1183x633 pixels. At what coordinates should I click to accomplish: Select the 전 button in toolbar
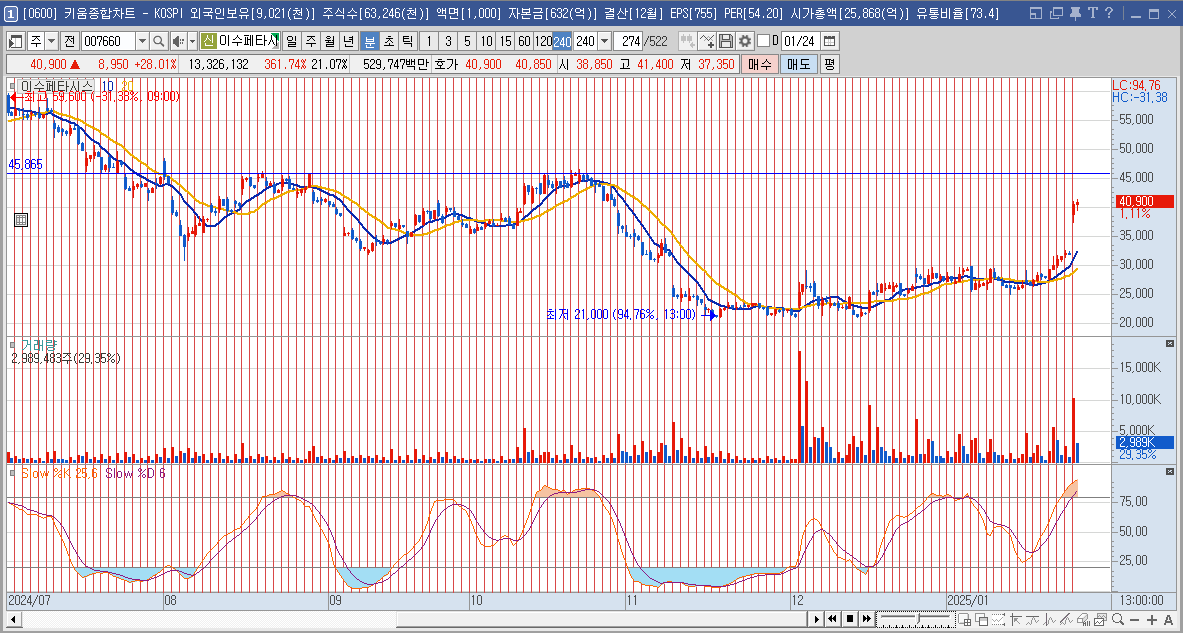pos(68,41)
